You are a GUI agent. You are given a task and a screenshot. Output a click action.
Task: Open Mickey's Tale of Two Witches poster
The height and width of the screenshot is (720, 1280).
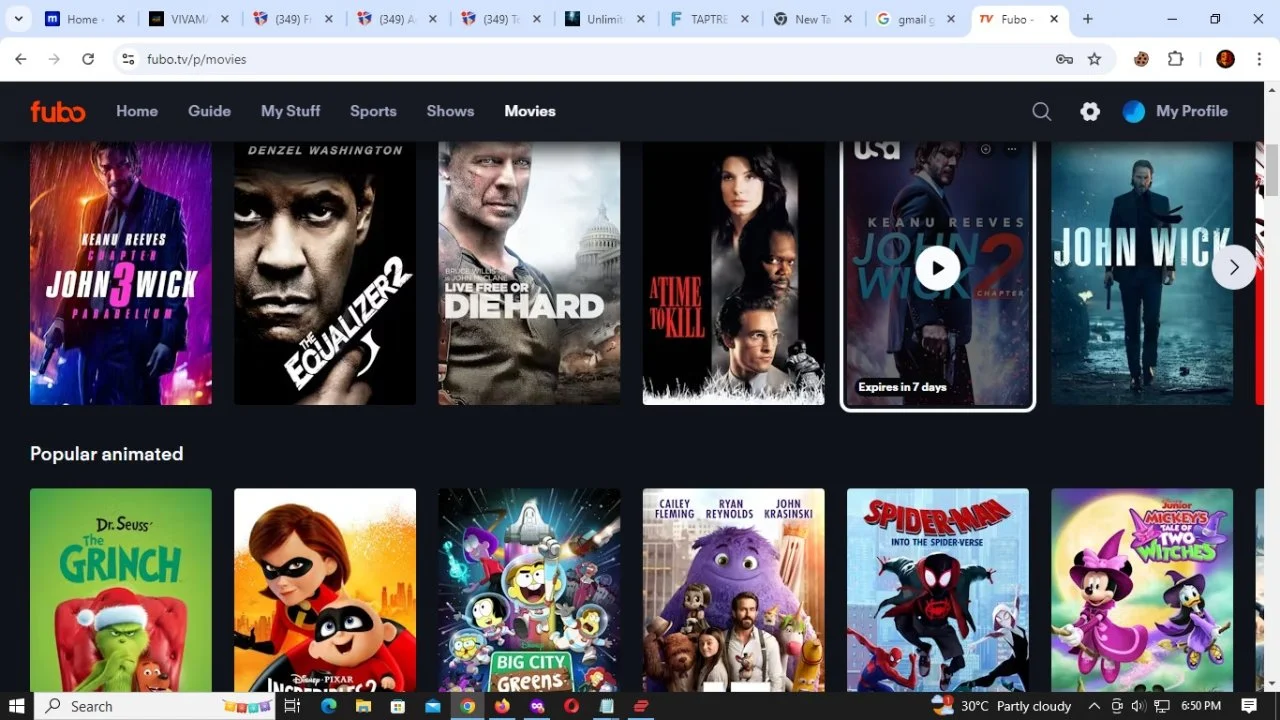pyautogui.click(x=1142, y=590)
